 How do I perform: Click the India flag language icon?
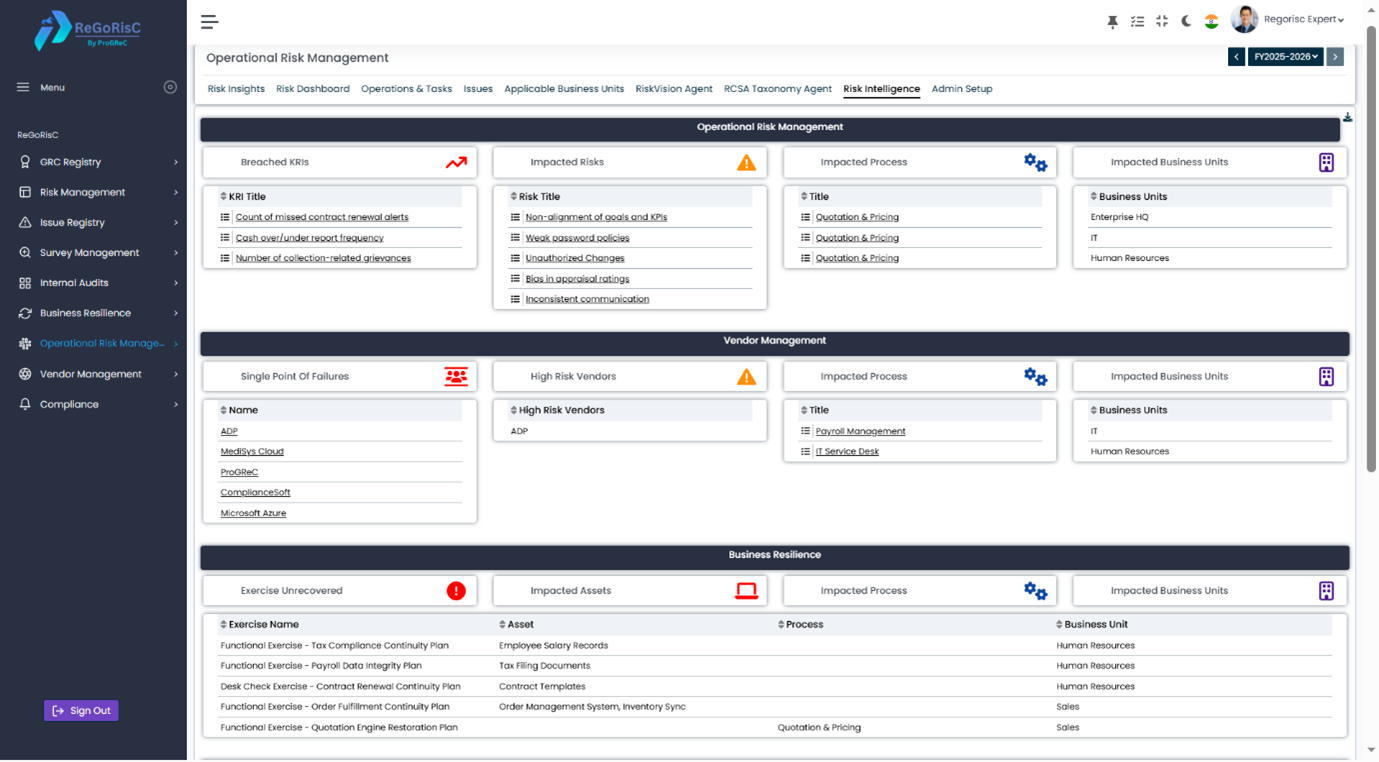[1211, 21]
